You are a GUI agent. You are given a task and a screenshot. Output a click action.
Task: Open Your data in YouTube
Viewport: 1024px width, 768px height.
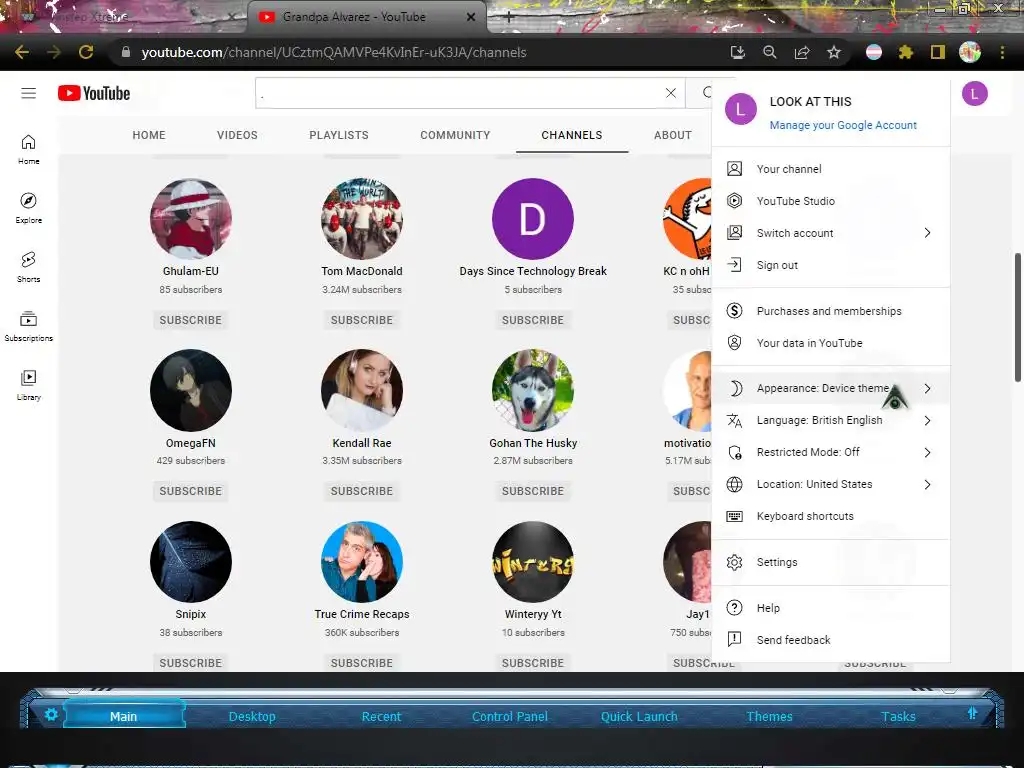click(x=831, y=343)
